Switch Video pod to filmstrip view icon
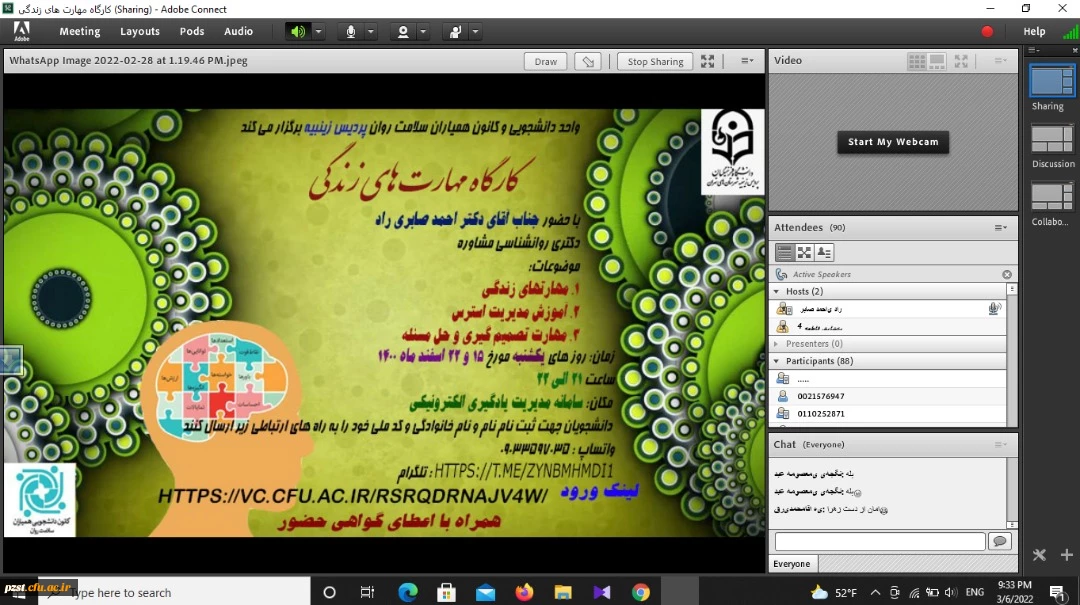Image resolution: width=1080 pixels, height=605 pixels. coord(938,61)
